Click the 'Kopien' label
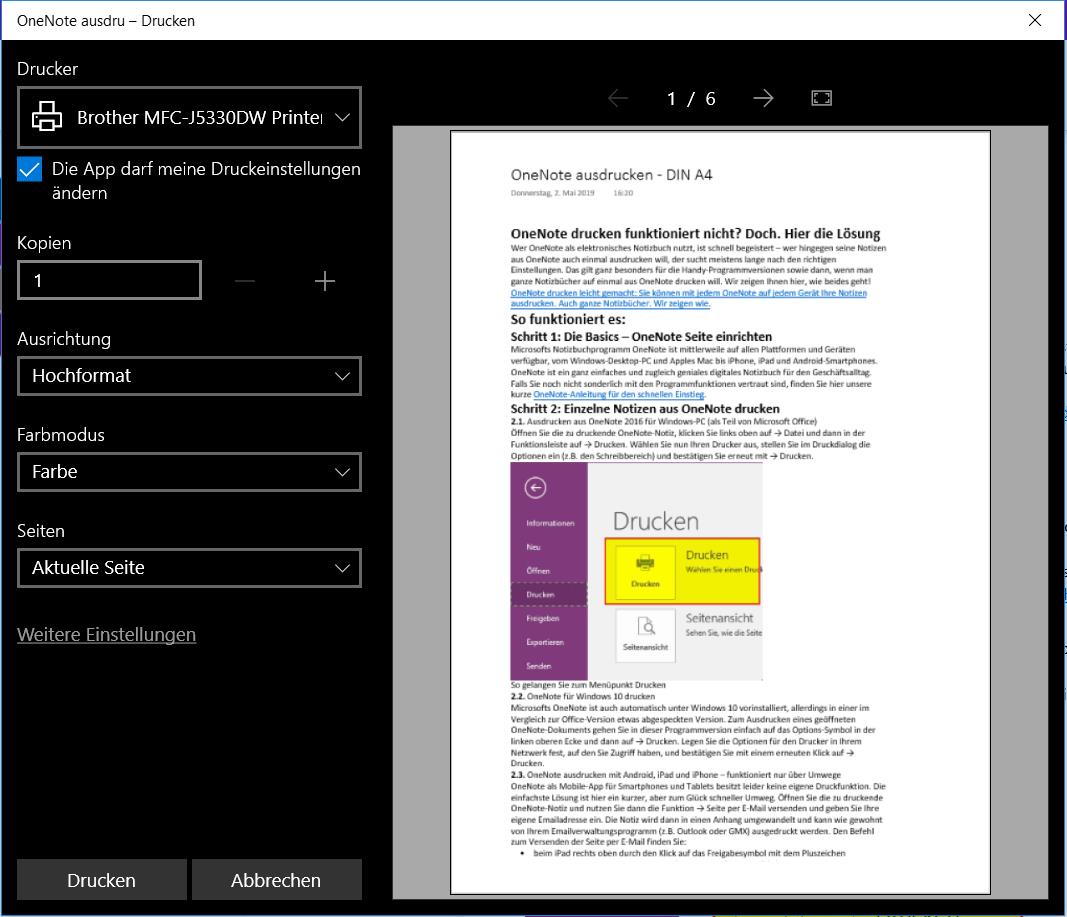1067x917 pixels. [44, 243]
